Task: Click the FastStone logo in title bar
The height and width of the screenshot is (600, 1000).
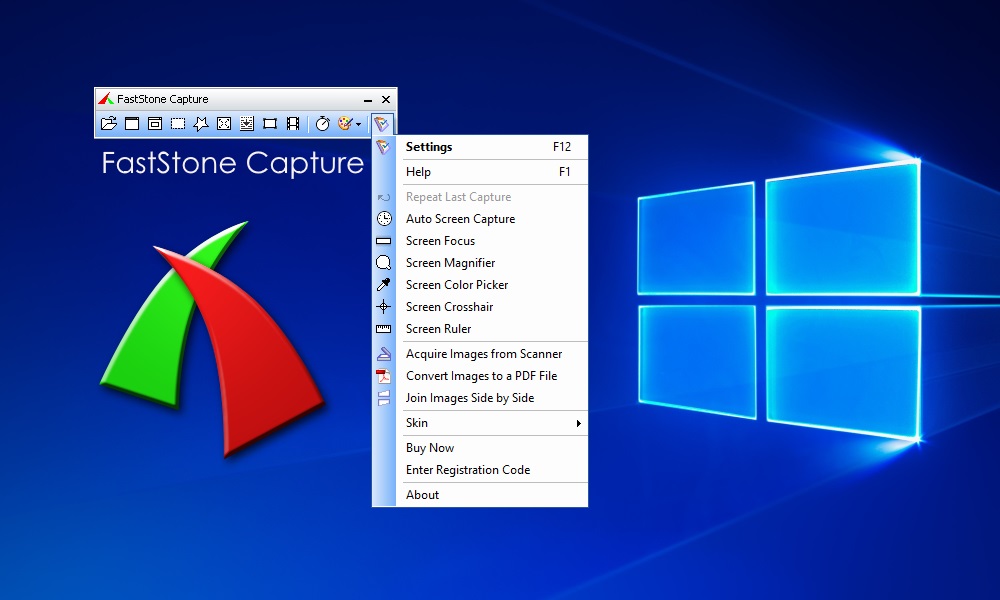Action: 106,99
